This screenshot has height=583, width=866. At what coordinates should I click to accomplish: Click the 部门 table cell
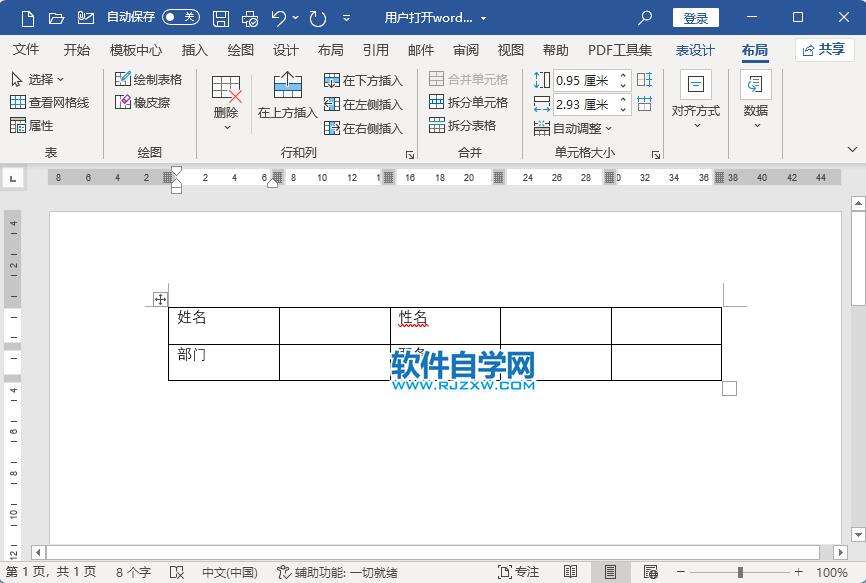point(224,362)
